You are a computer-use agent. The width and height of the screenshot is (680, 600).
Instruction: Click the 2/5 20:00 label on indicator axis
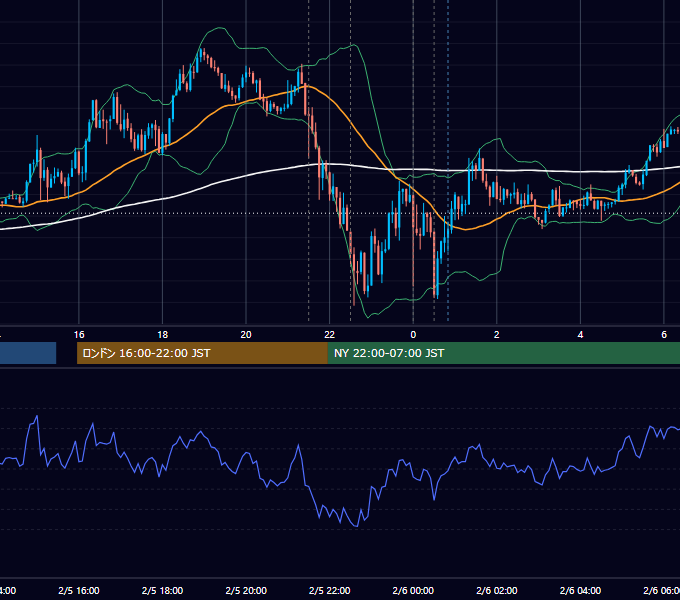coord(246,591)
